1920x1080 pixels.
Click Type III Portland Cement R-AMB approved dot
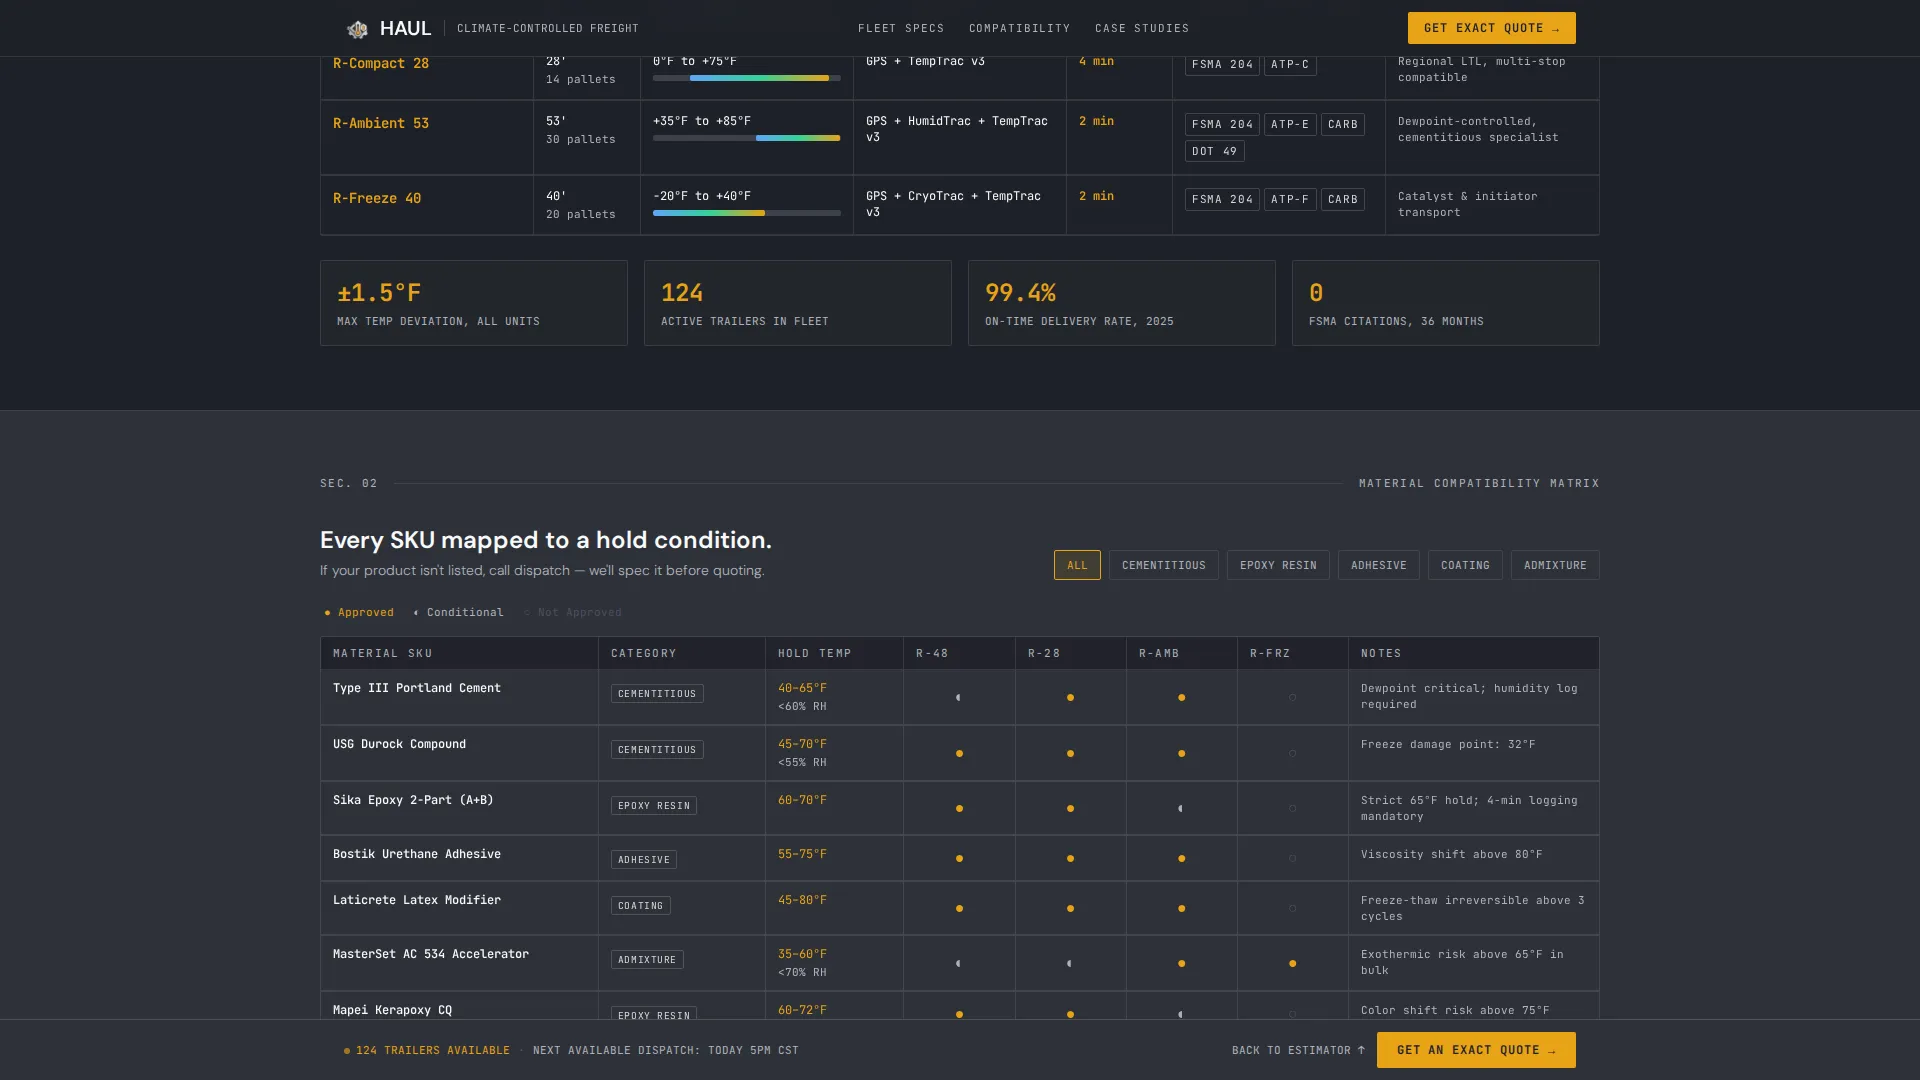tap(1181, 697)
